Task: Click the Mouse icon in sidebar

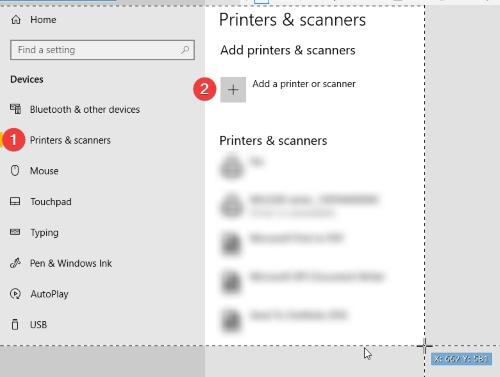Action: 15,171
